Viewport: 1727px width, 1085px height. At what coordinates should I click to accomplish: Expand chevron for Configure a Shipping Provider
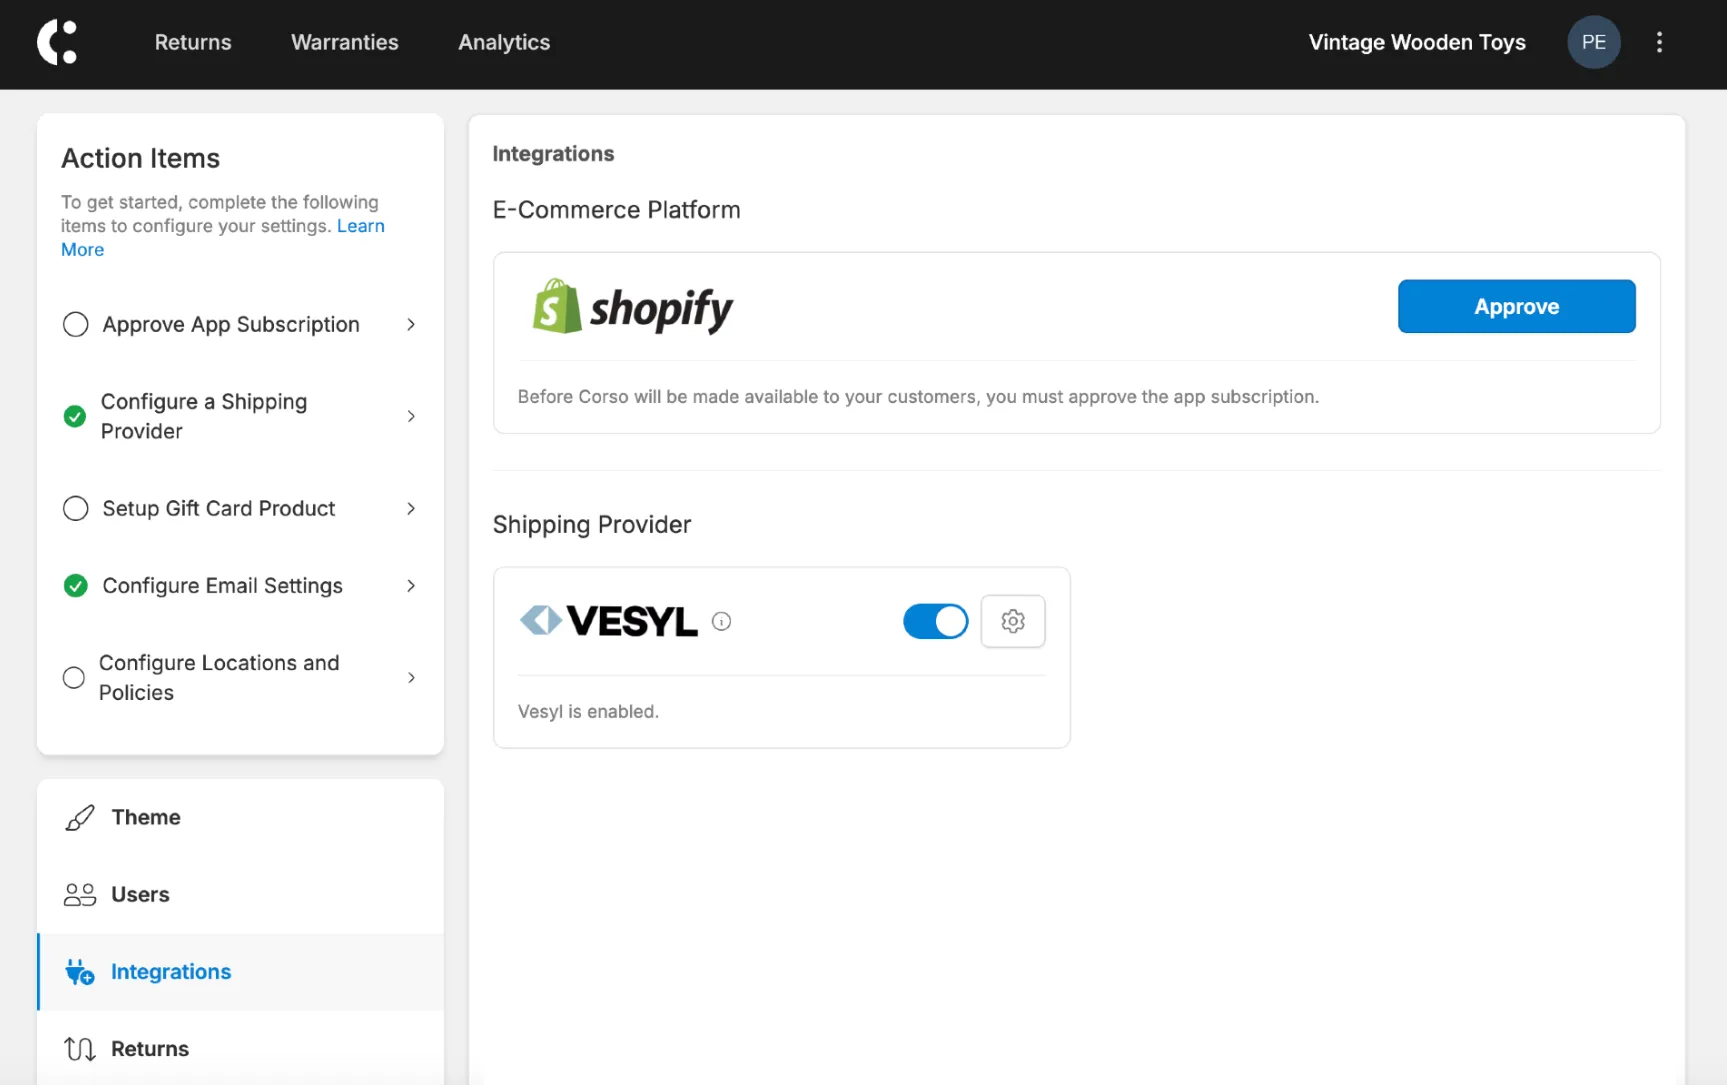411,416
